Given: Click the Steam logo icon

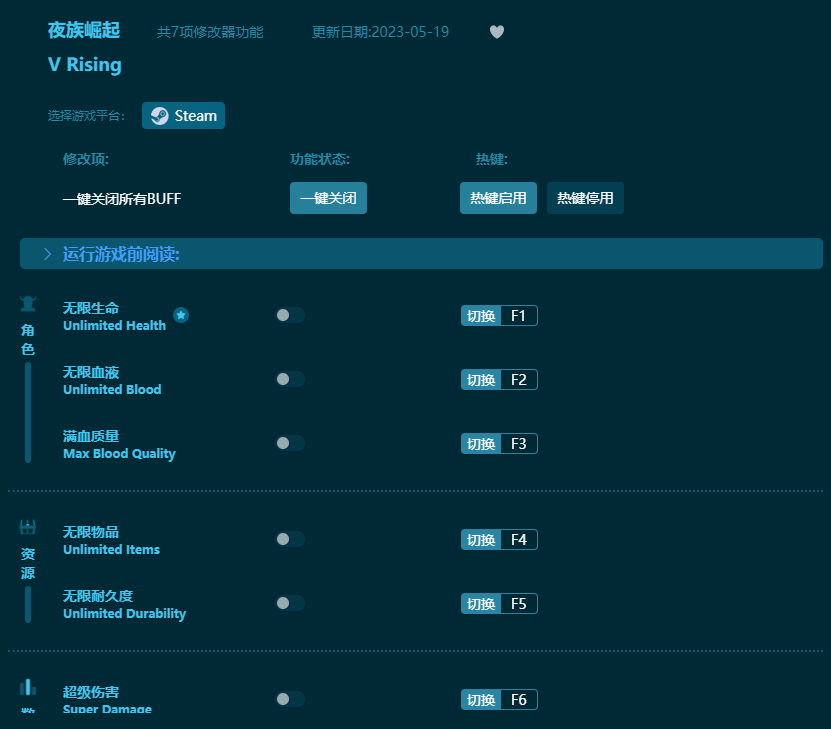Looking at the screenshot, I should click(x=160, y=115).
